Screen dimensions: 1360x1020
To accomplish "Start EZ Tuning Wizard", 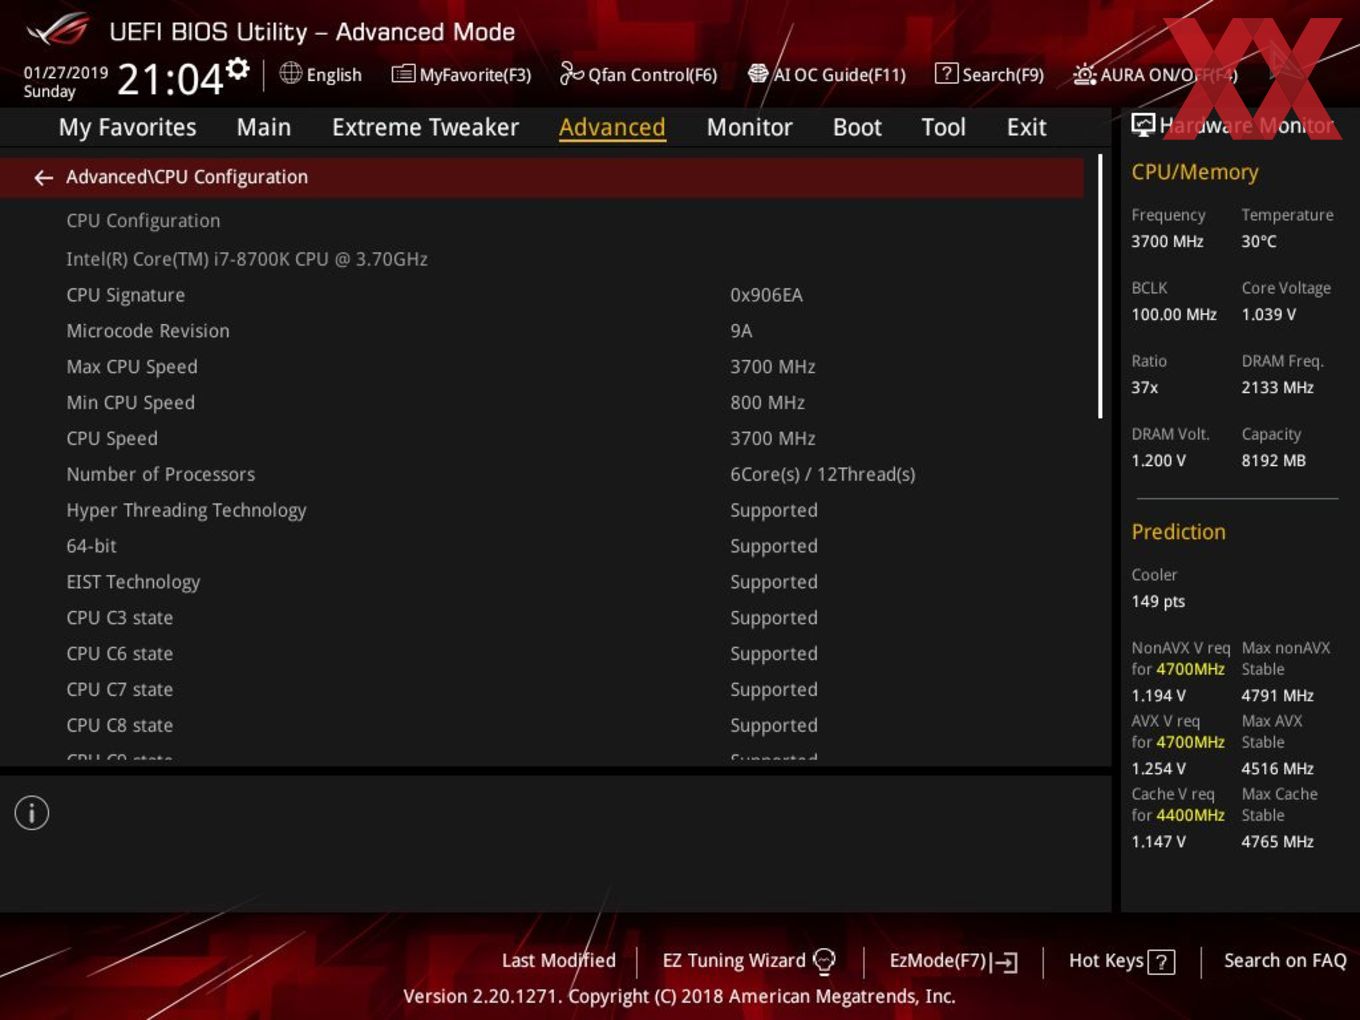I will click(749, 961).
